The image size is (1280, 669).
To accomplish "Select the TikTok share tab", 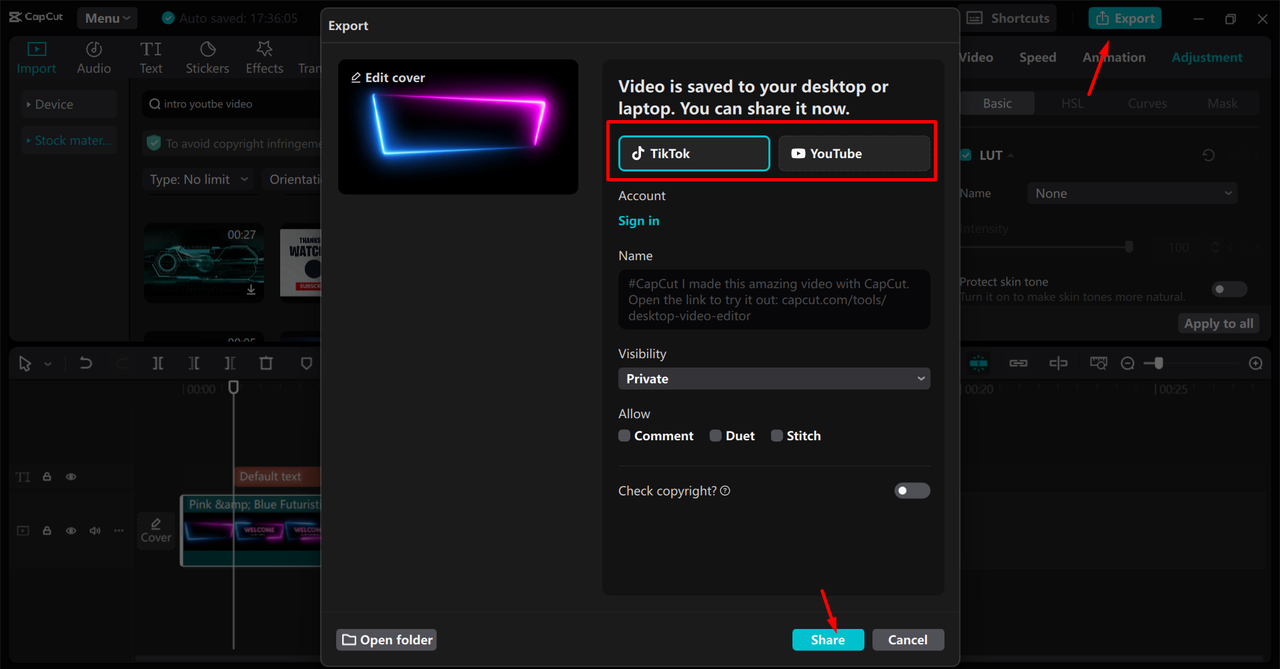I will 694,154.
